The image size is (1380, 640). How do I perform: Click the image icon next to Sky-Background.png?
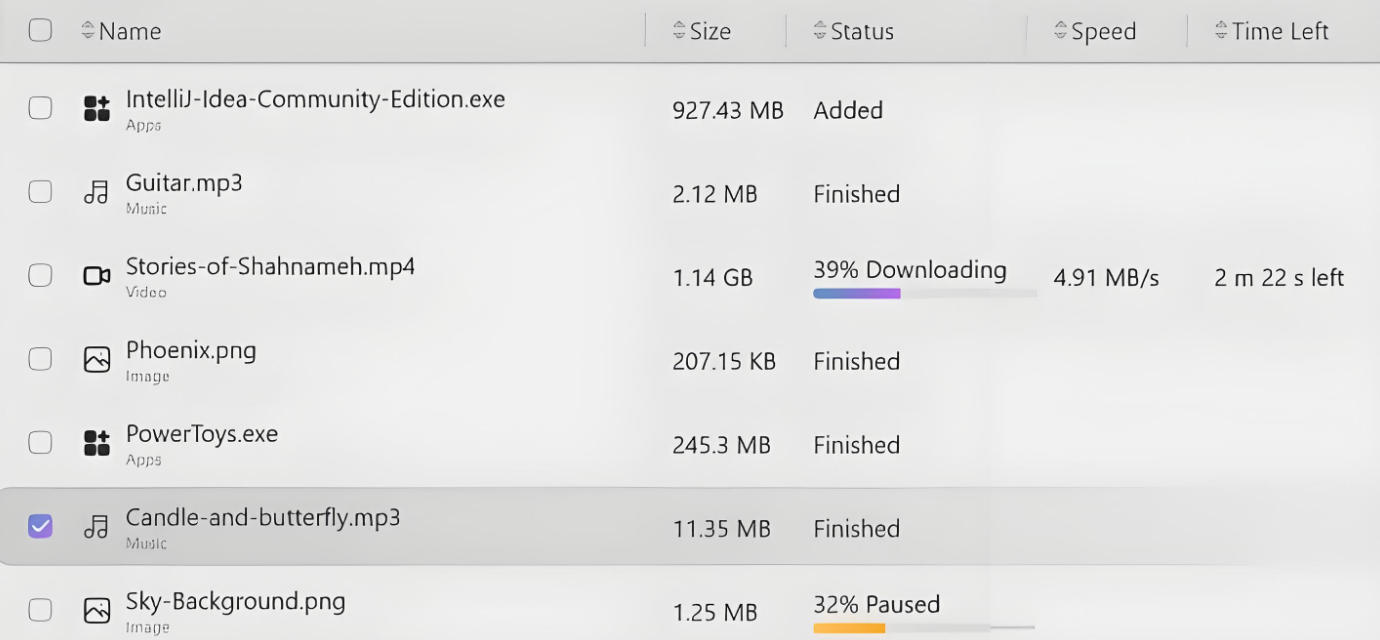pos(96,609)
